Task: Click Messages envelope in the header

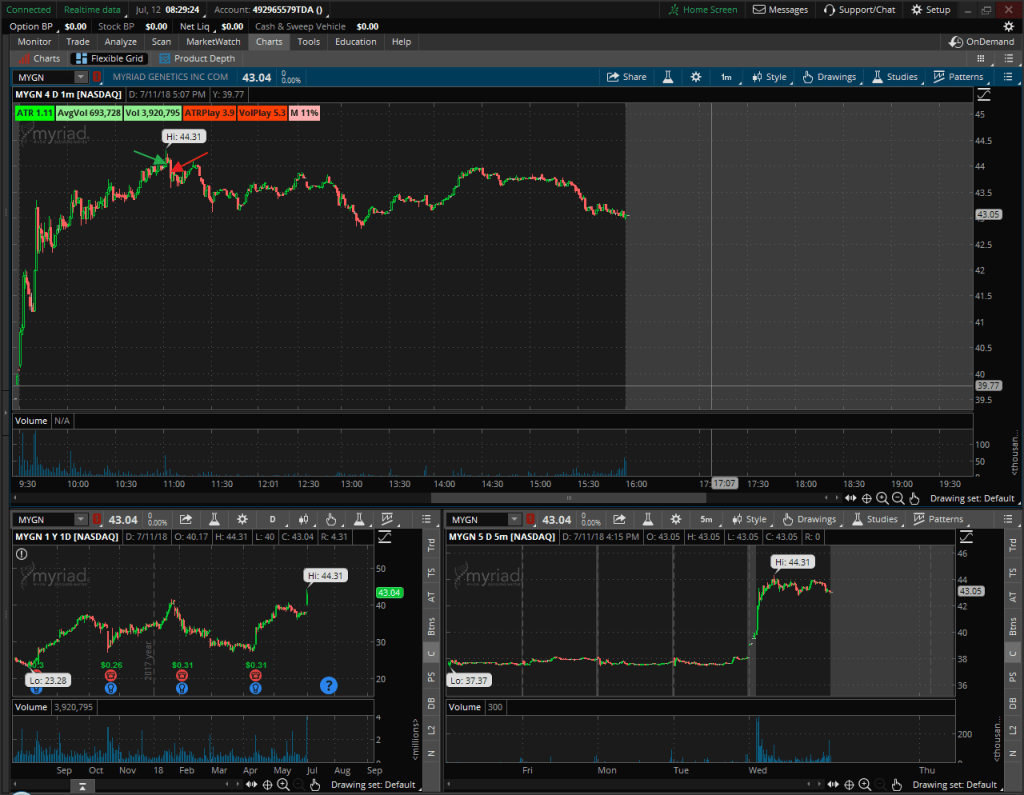Action: point(780,10)
